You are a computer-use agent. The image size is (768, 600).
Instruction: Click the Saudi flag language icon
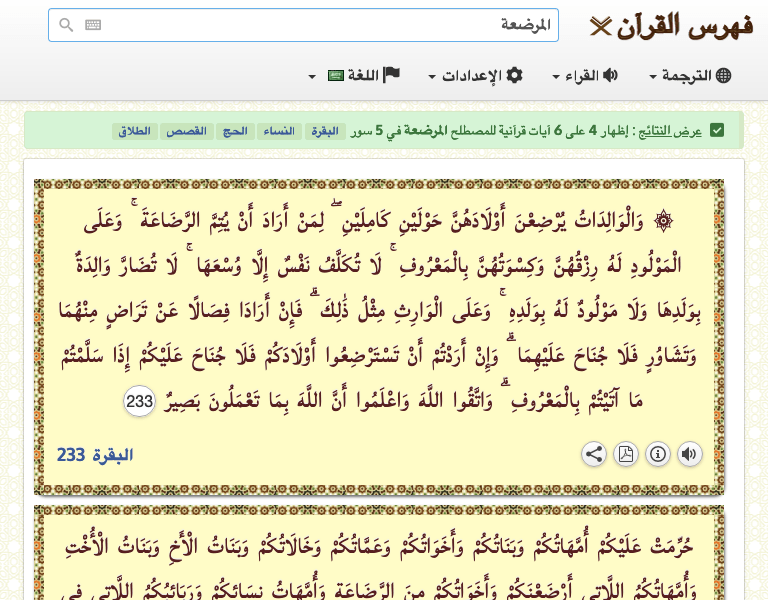click(x=336, y=76)
